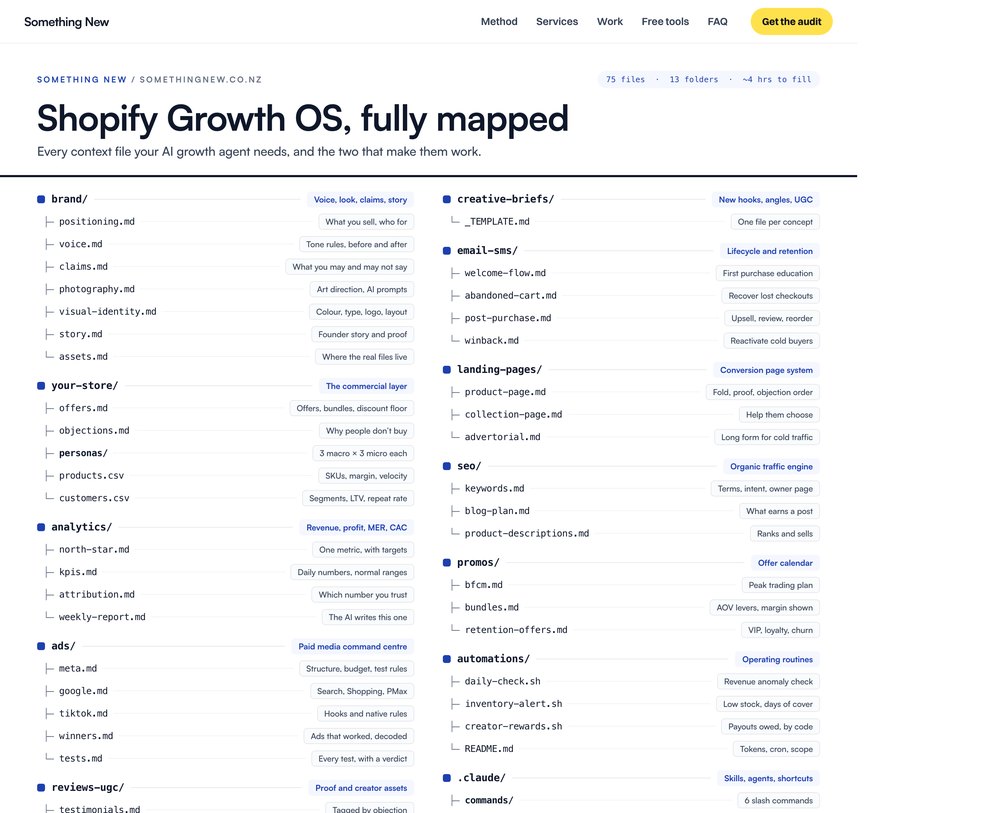The width and height of the screenshot is (1000, 813).
Task: Open the Services nav item
Action: [x=557, y=22]
